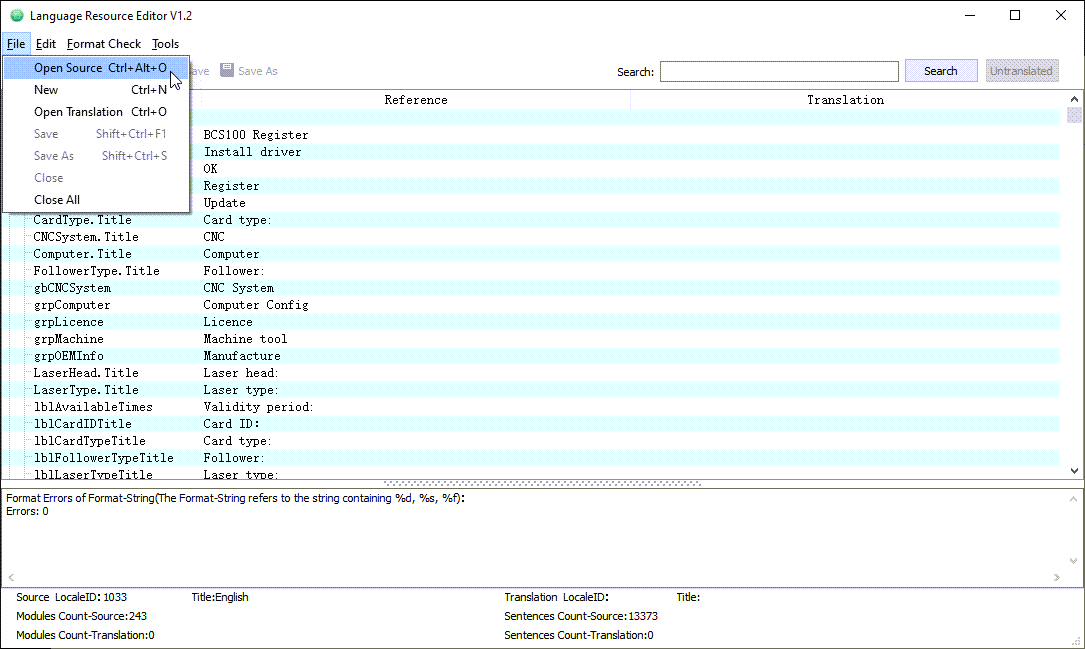Select Close All menu entry
The height and width of the screenshot is (649, 1085).
pos(95,200)
